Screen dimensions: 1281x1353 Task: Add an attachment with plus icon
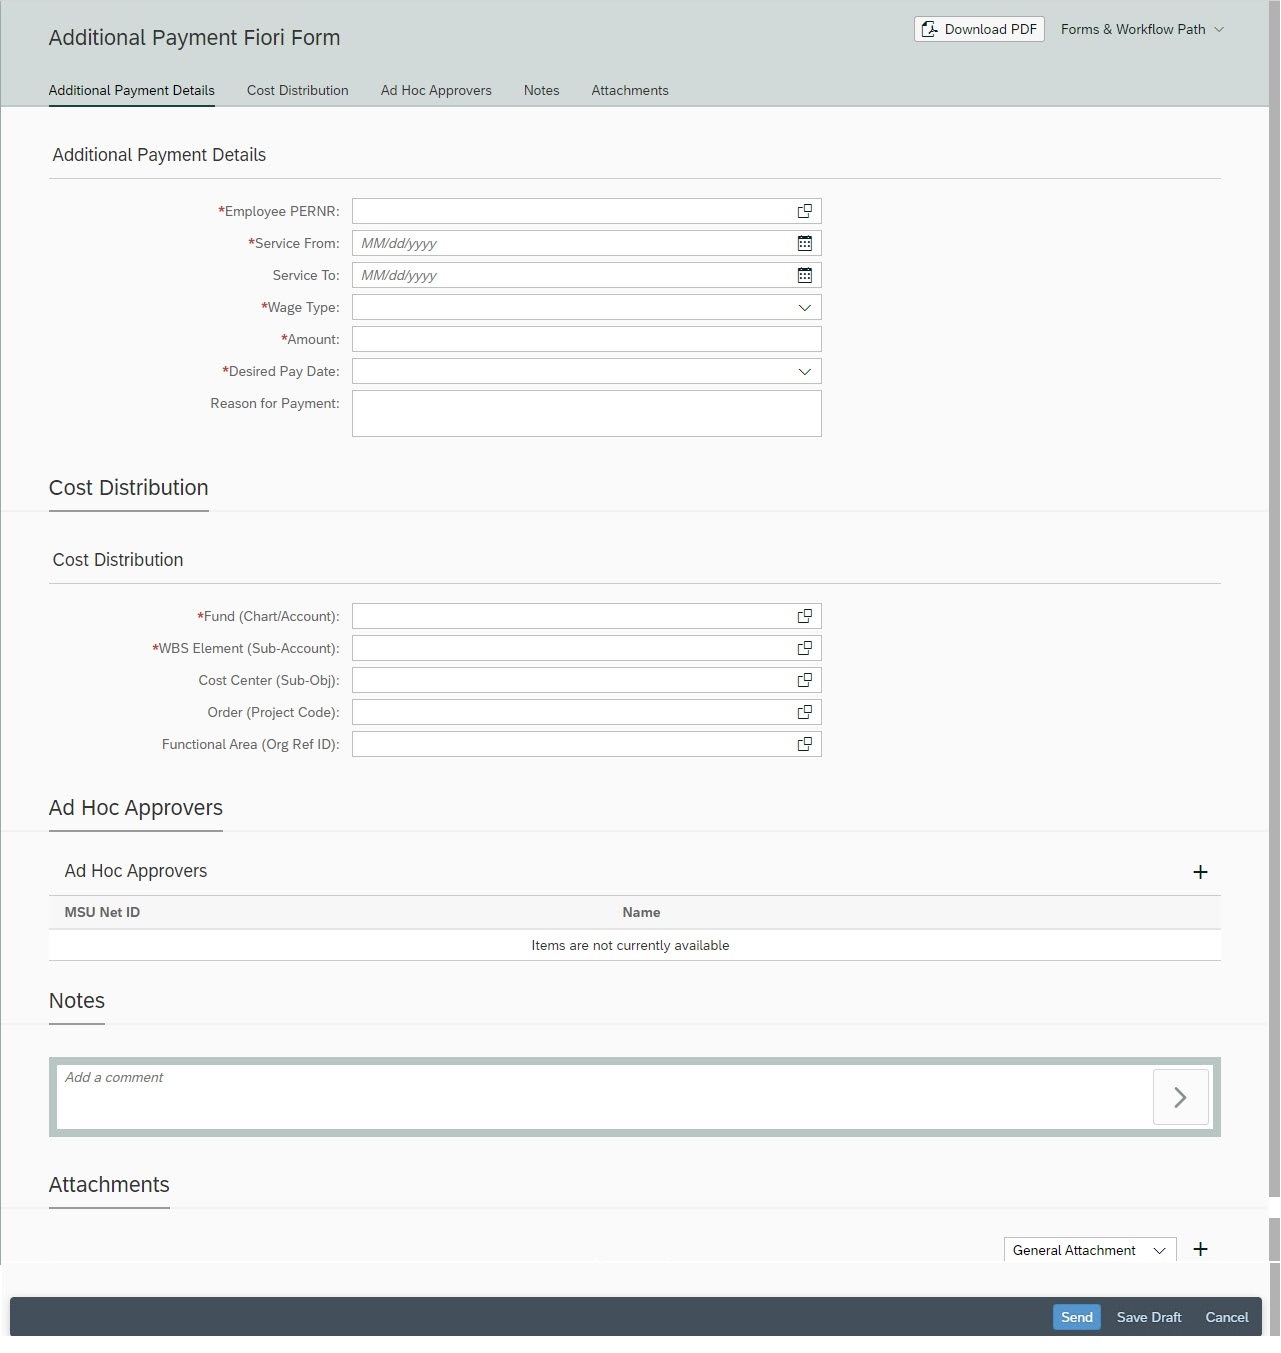pyautogui.click(x=1200, y=1249)
